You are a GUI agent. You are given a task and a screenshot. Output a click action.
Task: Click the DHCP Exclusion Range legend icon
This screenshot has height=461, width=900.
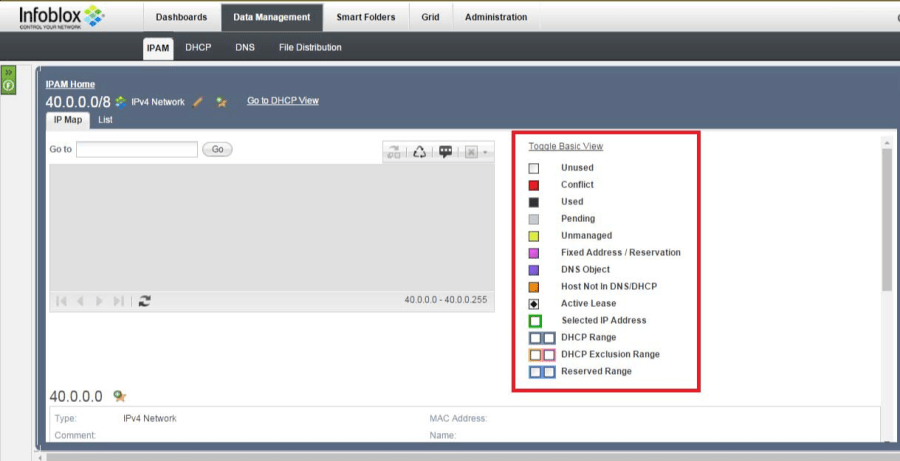tap(542, 355)
